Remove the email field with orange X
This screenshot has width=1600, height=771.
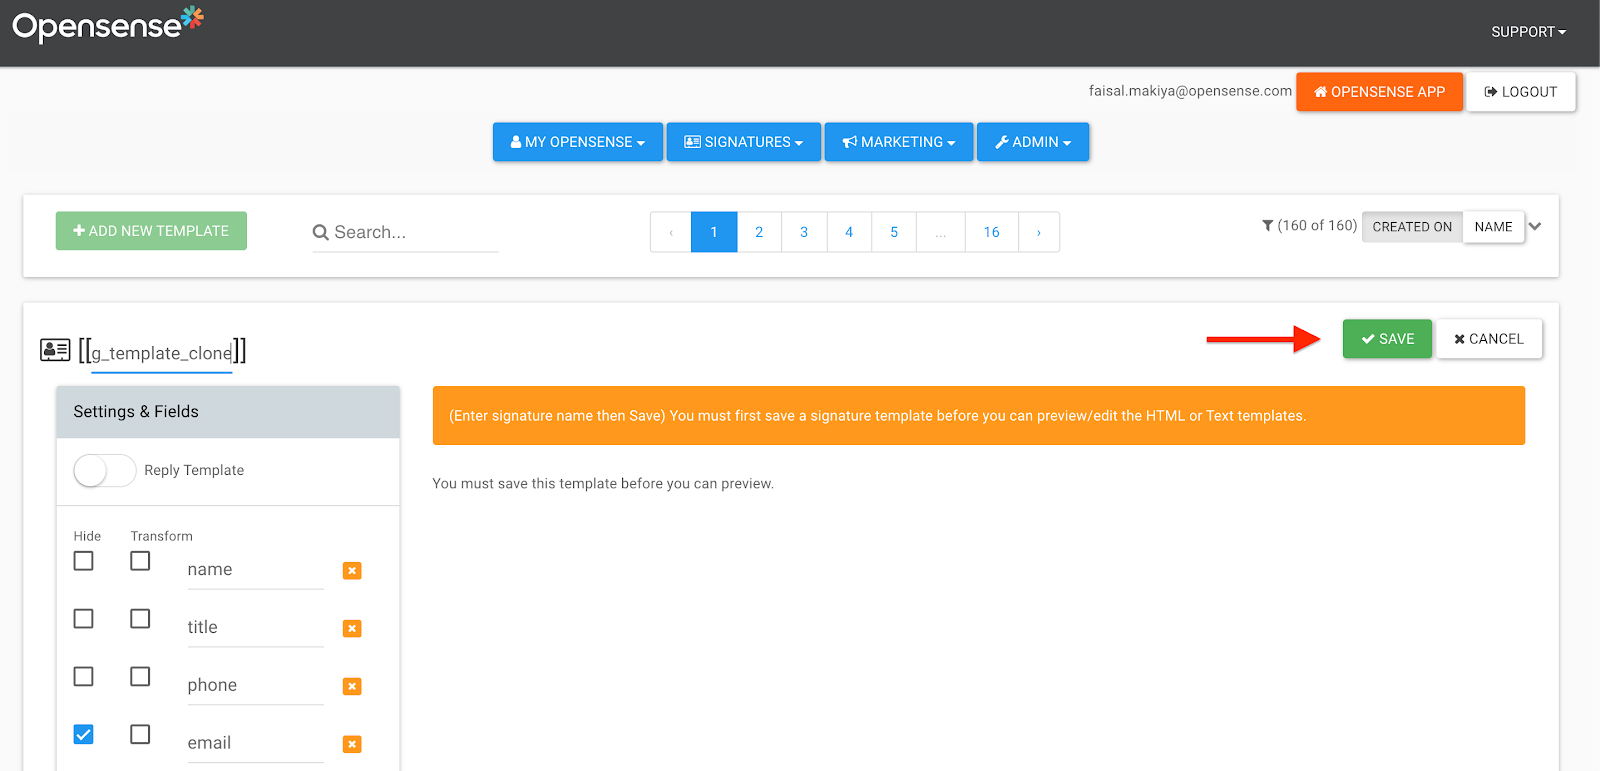(352, 744)
